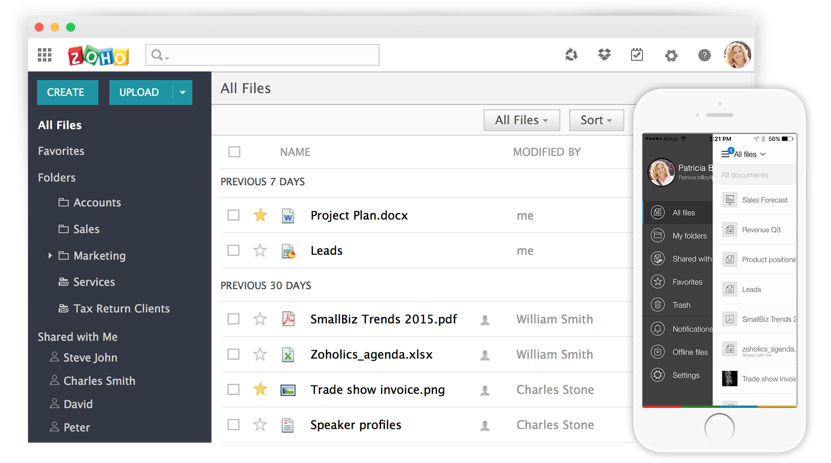The height and width of the screenshot is (463, 831).
Task: Click the Excel icon of Zoholics_agenda.xlsx
Action: (x=288, y=354)
